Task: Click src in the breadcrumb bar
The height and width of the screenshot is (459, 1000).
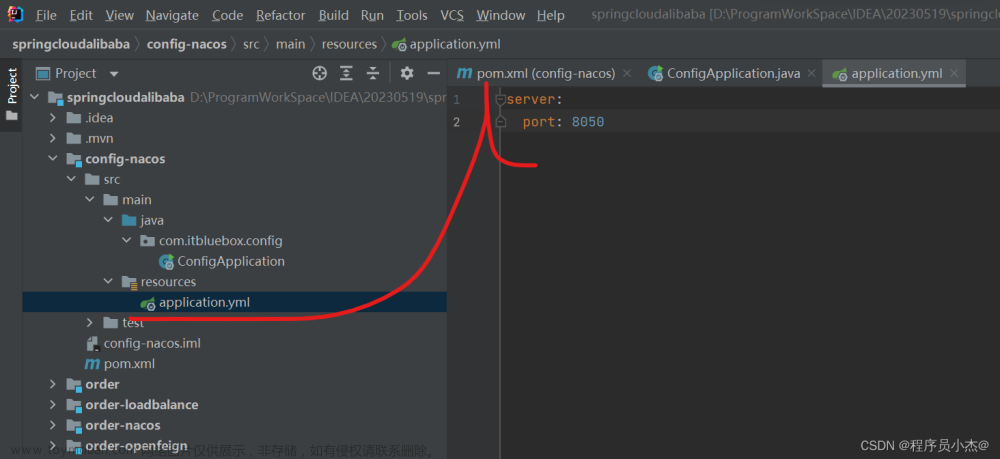Action: (251, 44)
